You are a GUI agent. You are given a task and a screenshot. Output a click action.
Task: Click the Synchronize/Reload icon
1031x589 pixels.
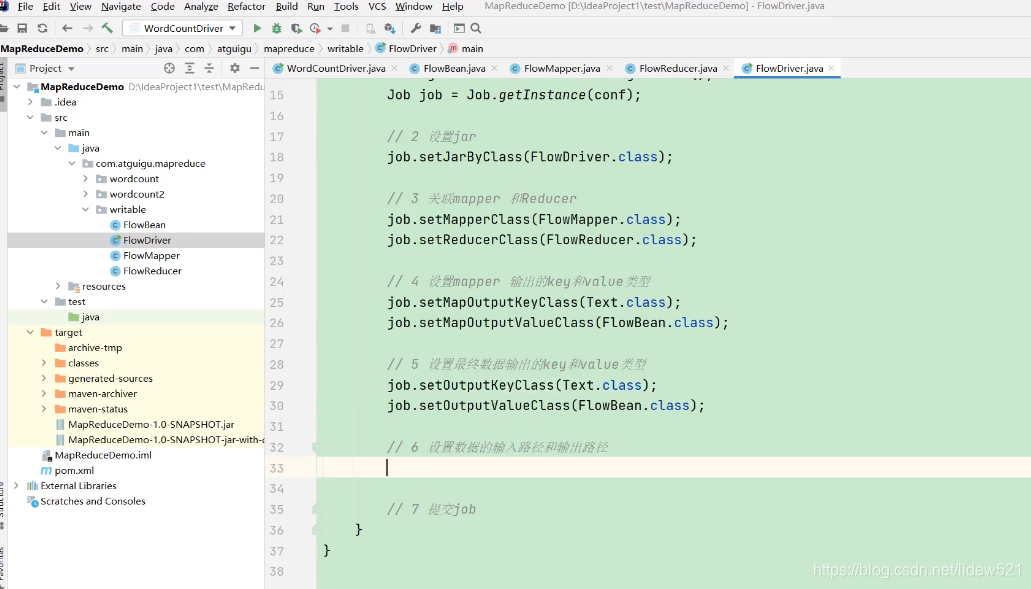(43, 28)
